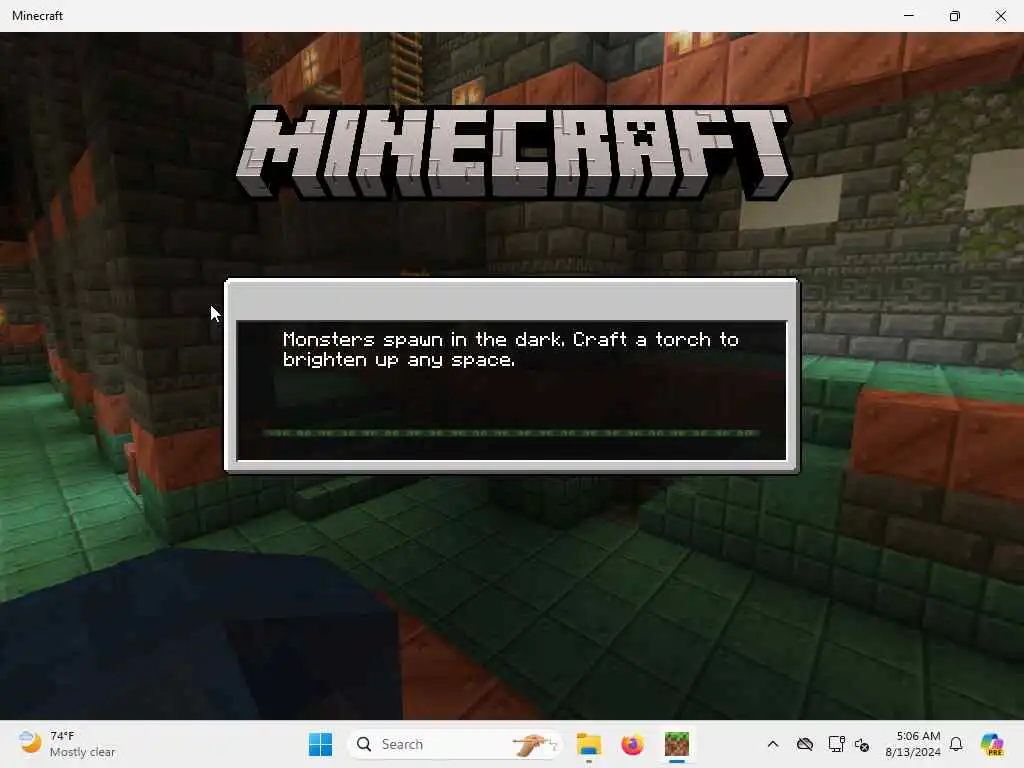Open the Windows Start menu
This screenshot has width=1024, height=768.
320,744
